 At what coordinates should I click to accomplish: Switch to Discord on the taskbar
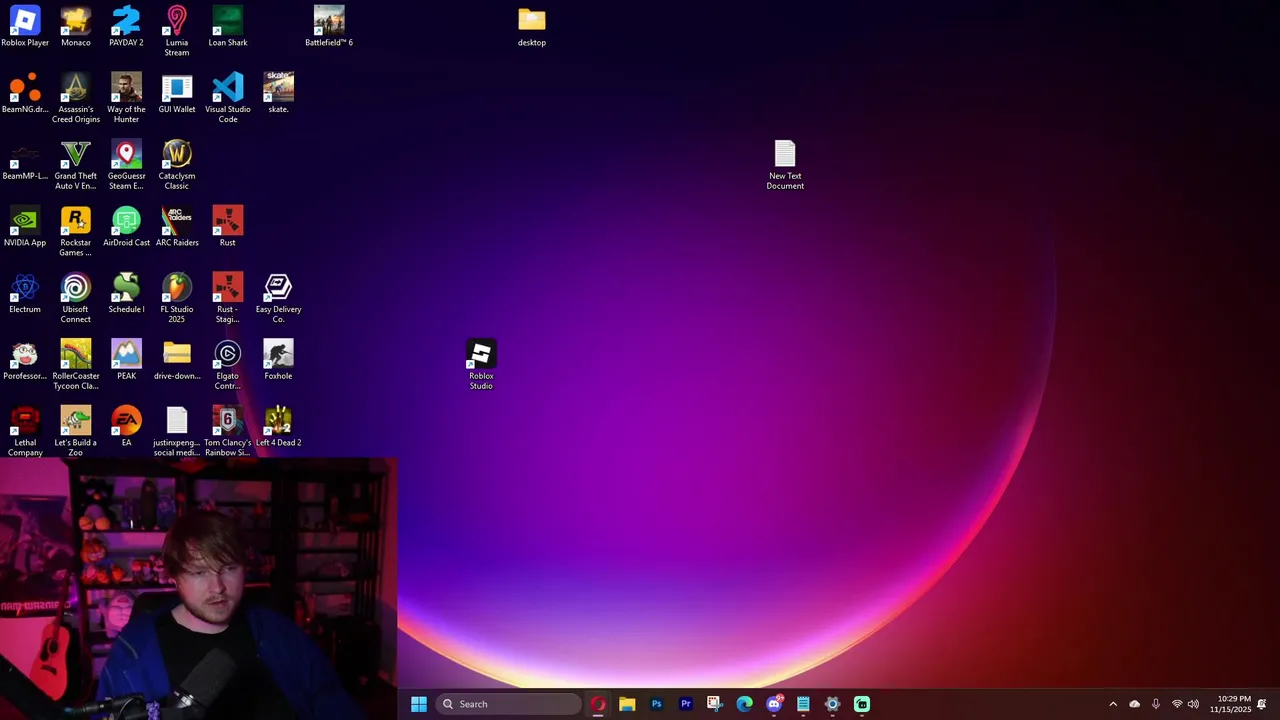[x=774, y=704]
